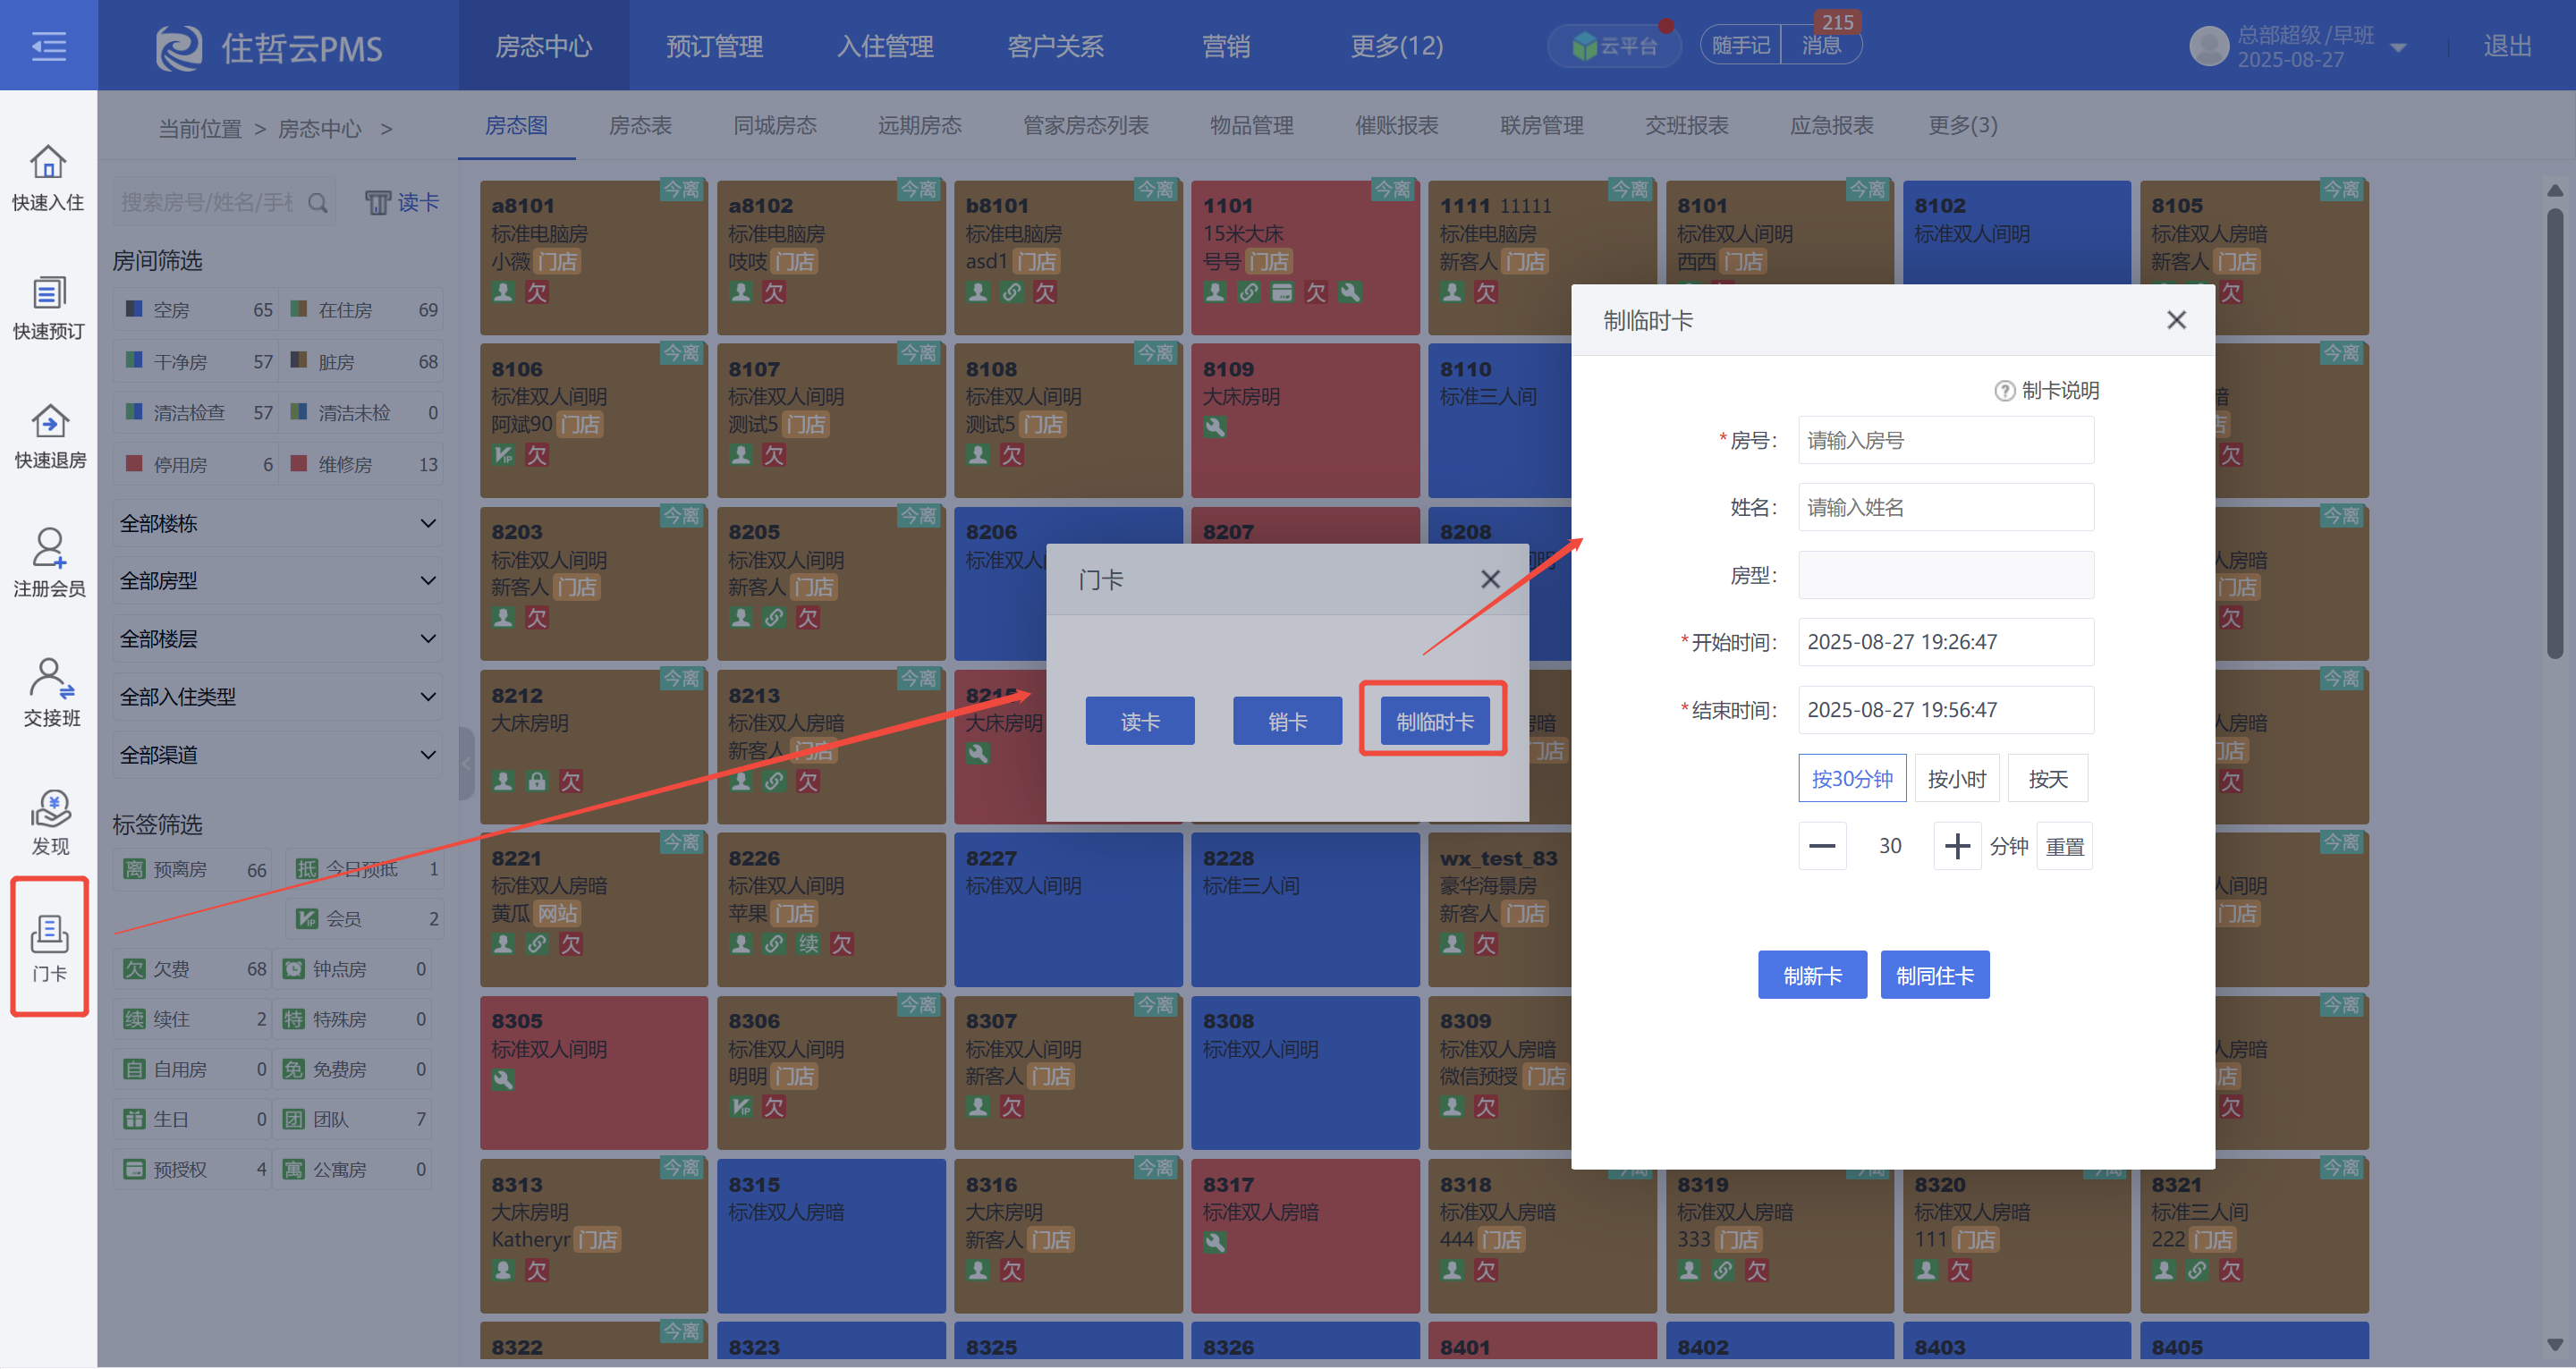Toggle 空房 room filter
The image size is (2576, 1369).
coord(197,309)
